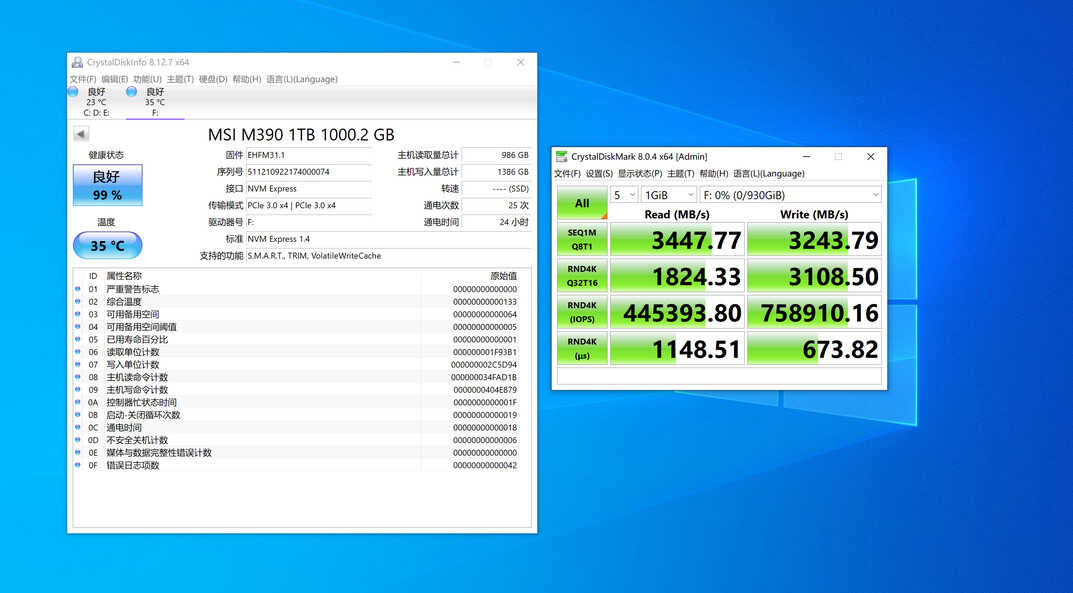Run the RND4K Q32T16 test
Image resolution: width=1073 pixels, height=593 pixels.
pos(582,276)
